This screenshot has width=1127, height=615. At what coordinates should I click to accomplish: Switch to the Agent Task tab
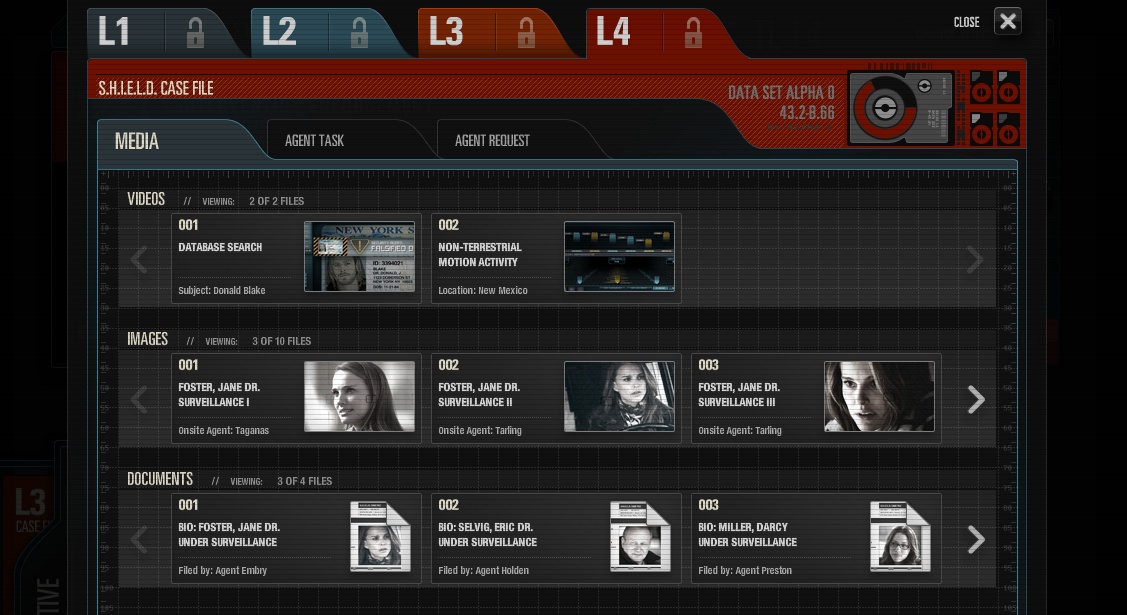pos(314,141)
